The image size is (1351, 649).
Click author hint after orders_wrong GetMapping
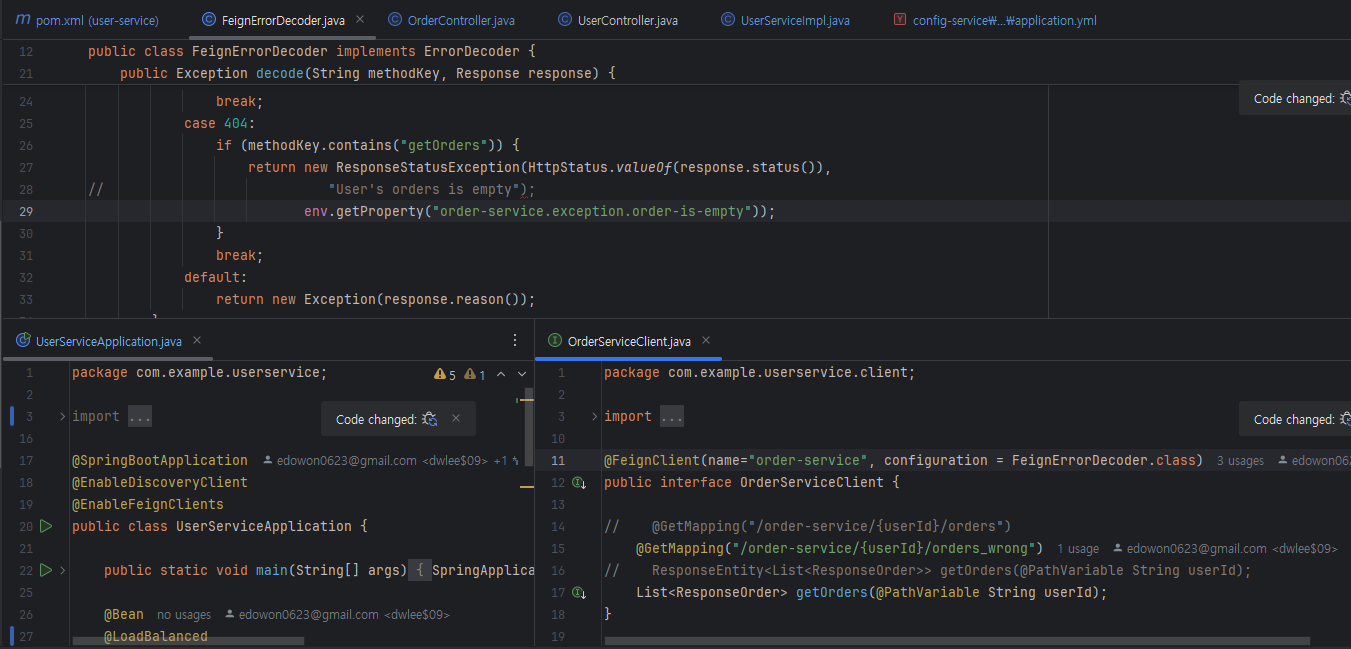1225,549
